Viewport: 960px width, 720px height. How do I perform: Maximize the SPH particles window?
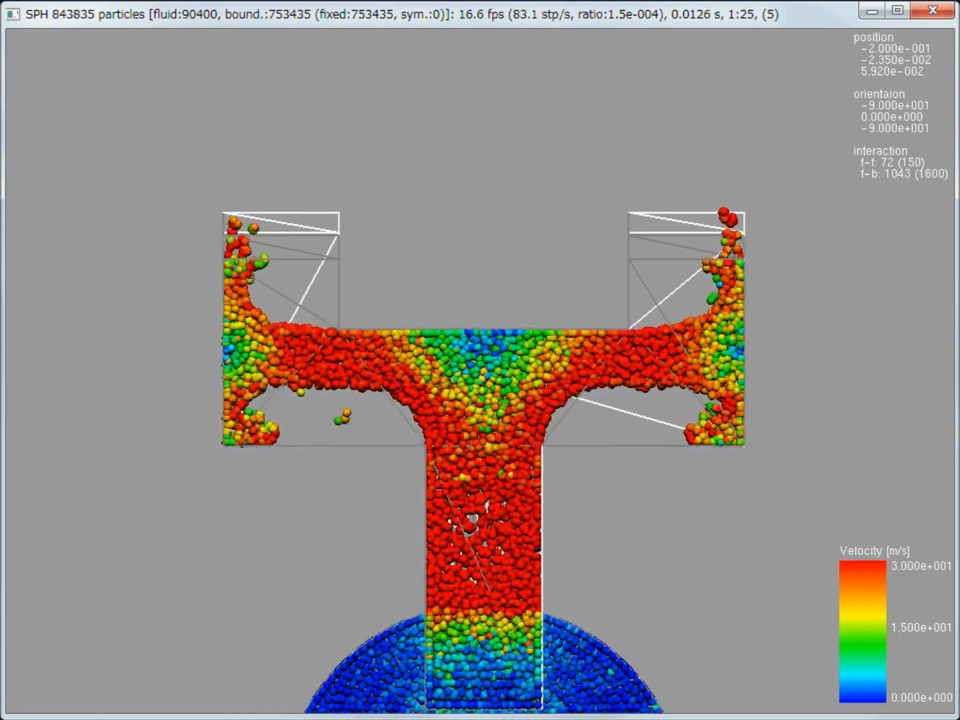898,10
